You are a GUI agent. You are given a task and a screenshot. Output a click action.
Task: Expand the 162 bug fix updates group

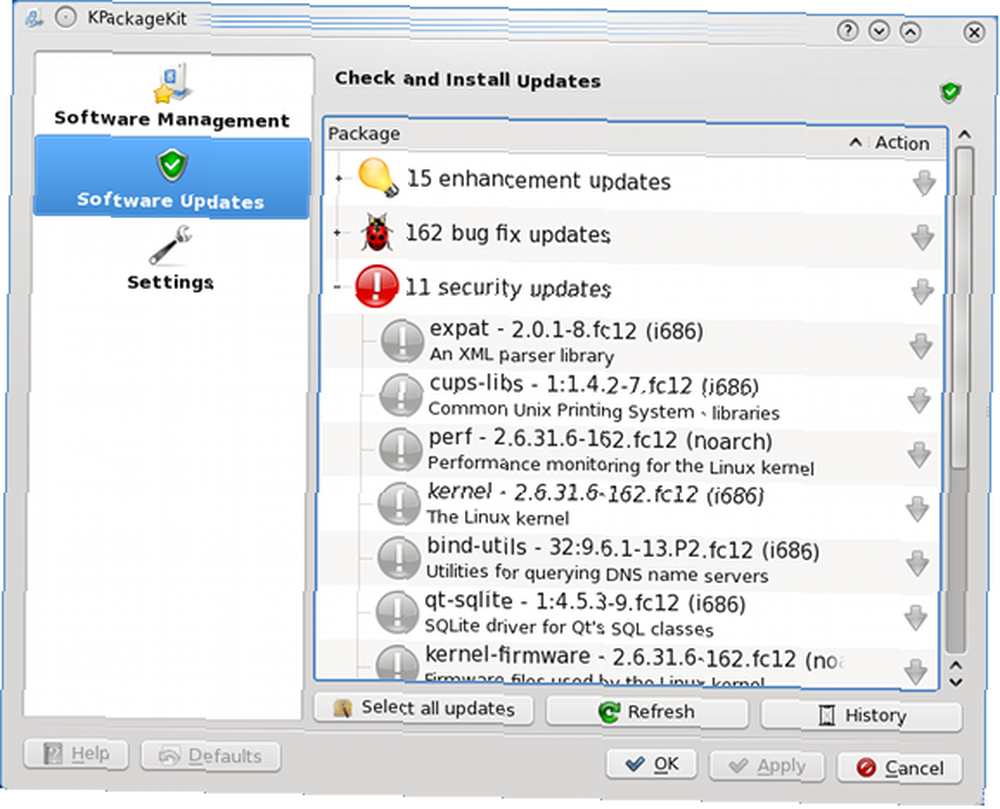coord(338,233)
